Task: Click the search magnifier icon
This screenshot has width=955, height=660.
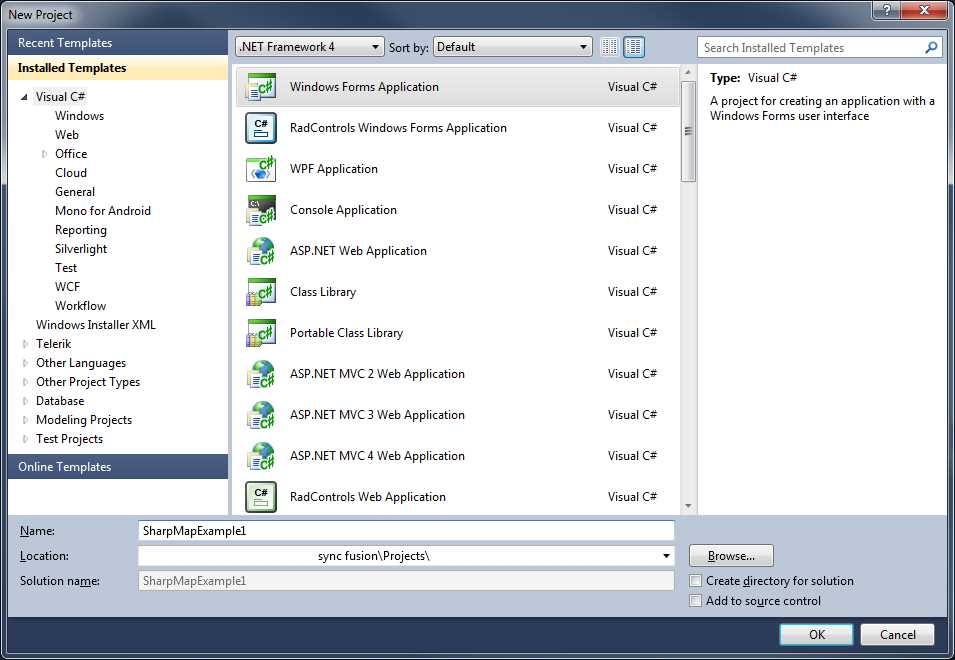Action: click(931, 47)
